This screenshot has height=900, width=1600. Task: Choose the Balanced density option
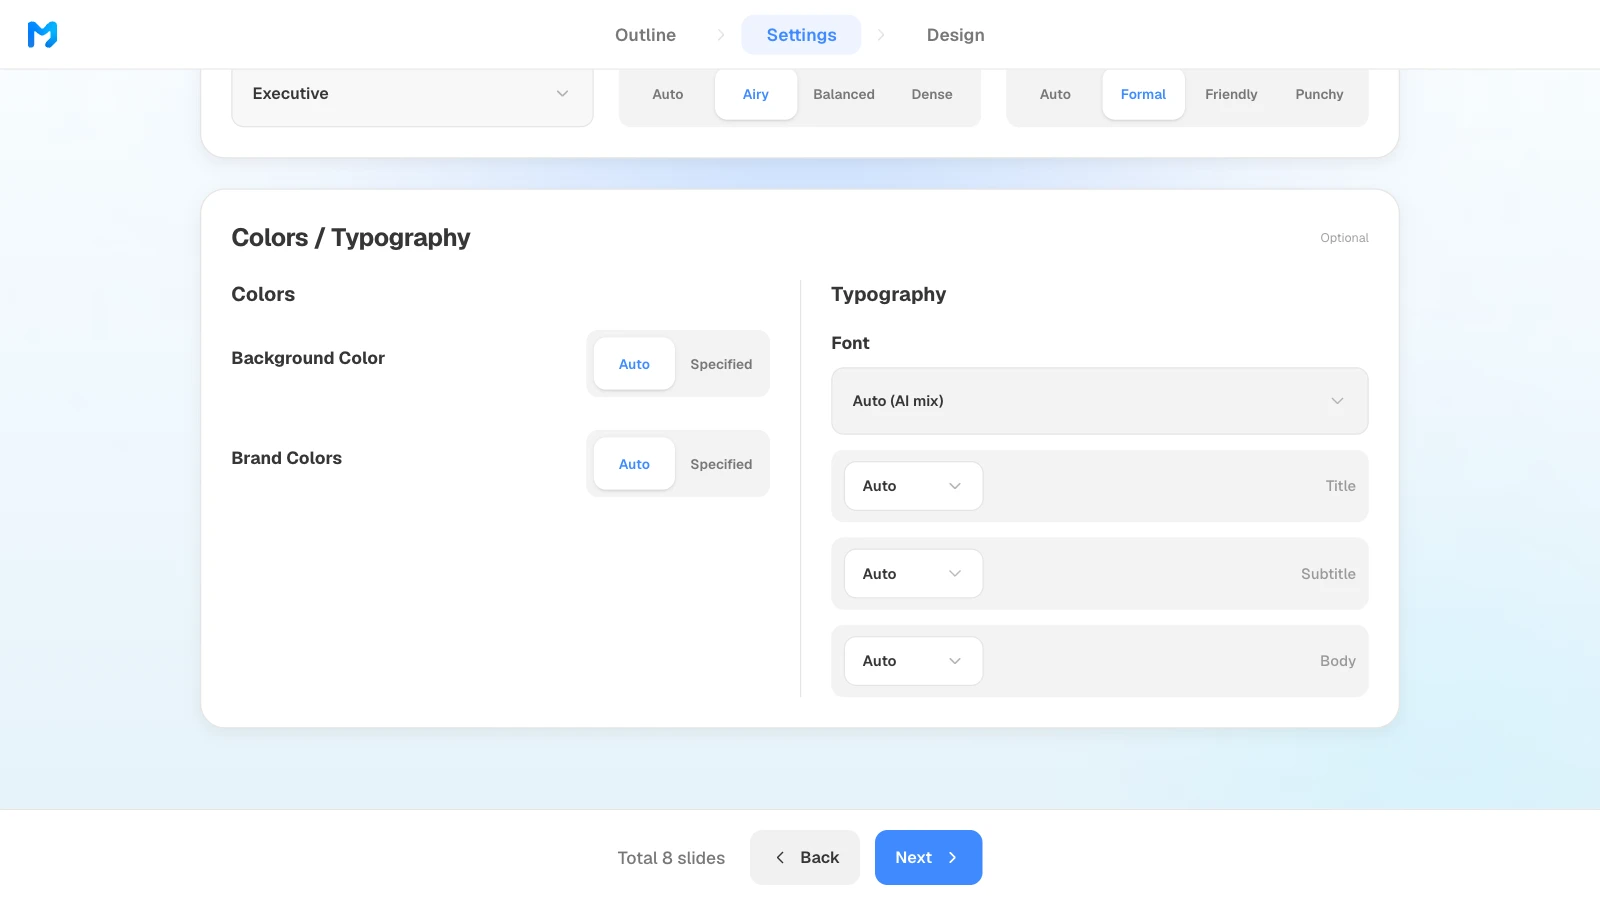(x=844, y=94)
